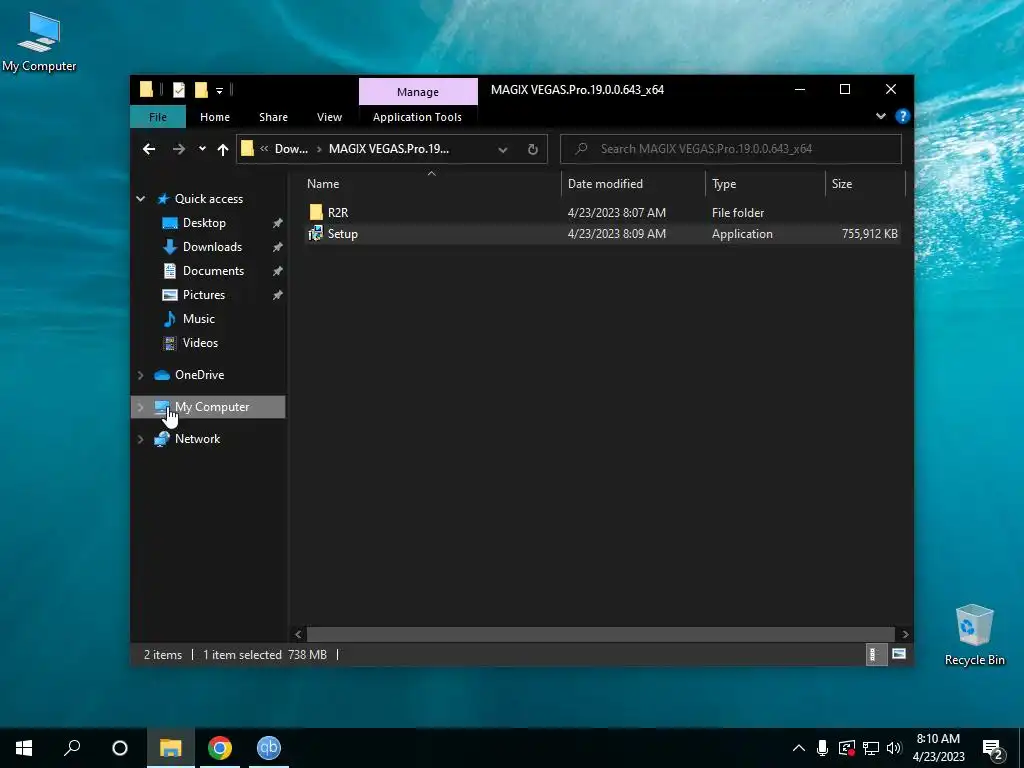The width and height of the screenshot is (1024, 768).
Task: Click the horizontal scrollbar's right arrow
Action: pos(905,634)
